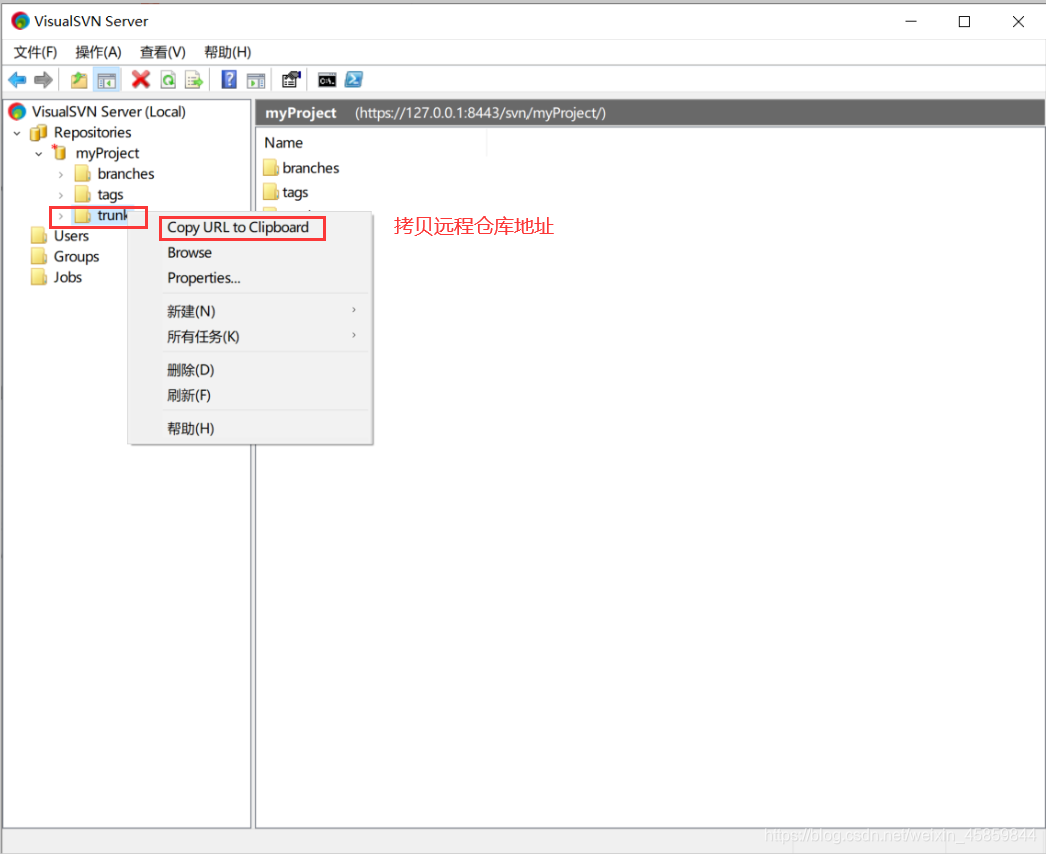The height and width of the screenshot is (854, 1046).
Task: Click the Refresh page icon in toolbar
Action: click(x=169, y=80)
